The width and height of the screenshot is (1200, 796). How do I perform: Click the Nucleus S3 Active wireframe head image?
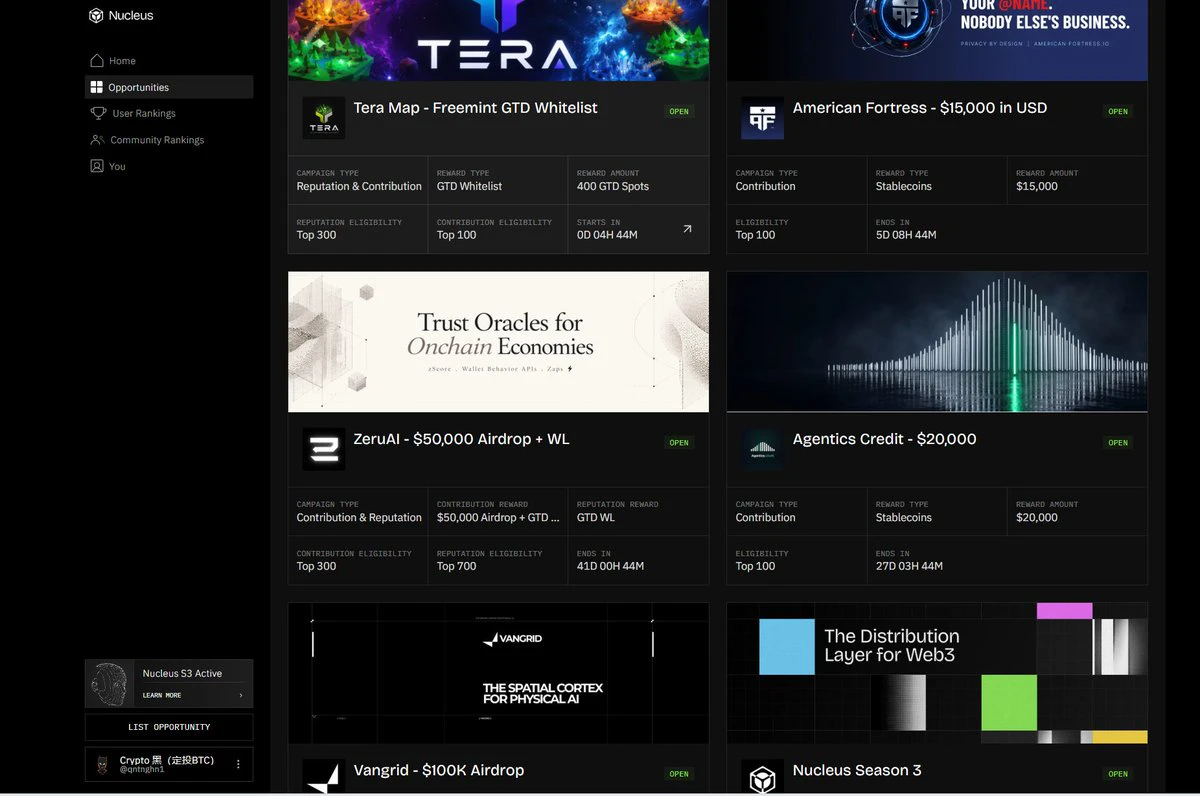[x=110, y=684]
